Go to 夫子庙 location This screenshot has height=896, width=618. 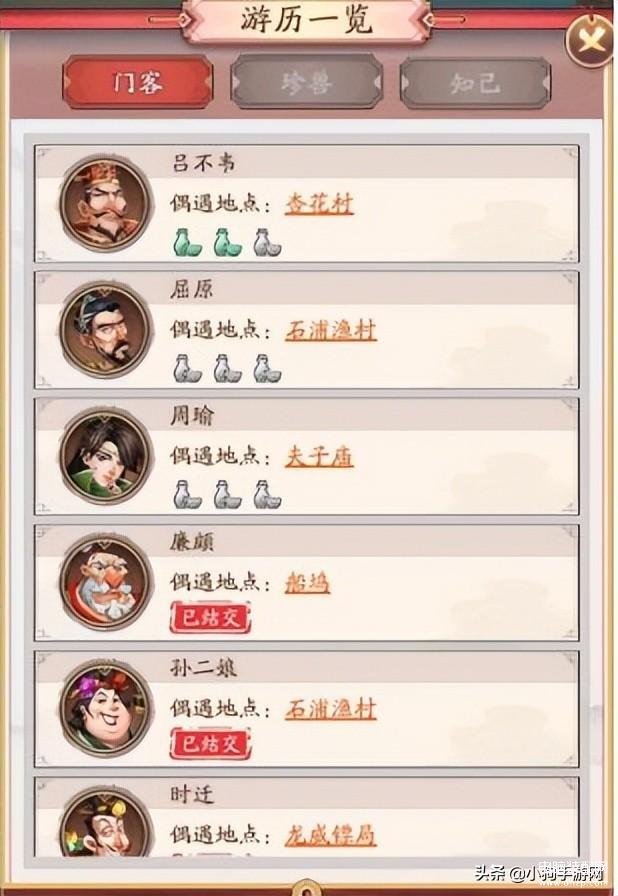coord(319,457)
